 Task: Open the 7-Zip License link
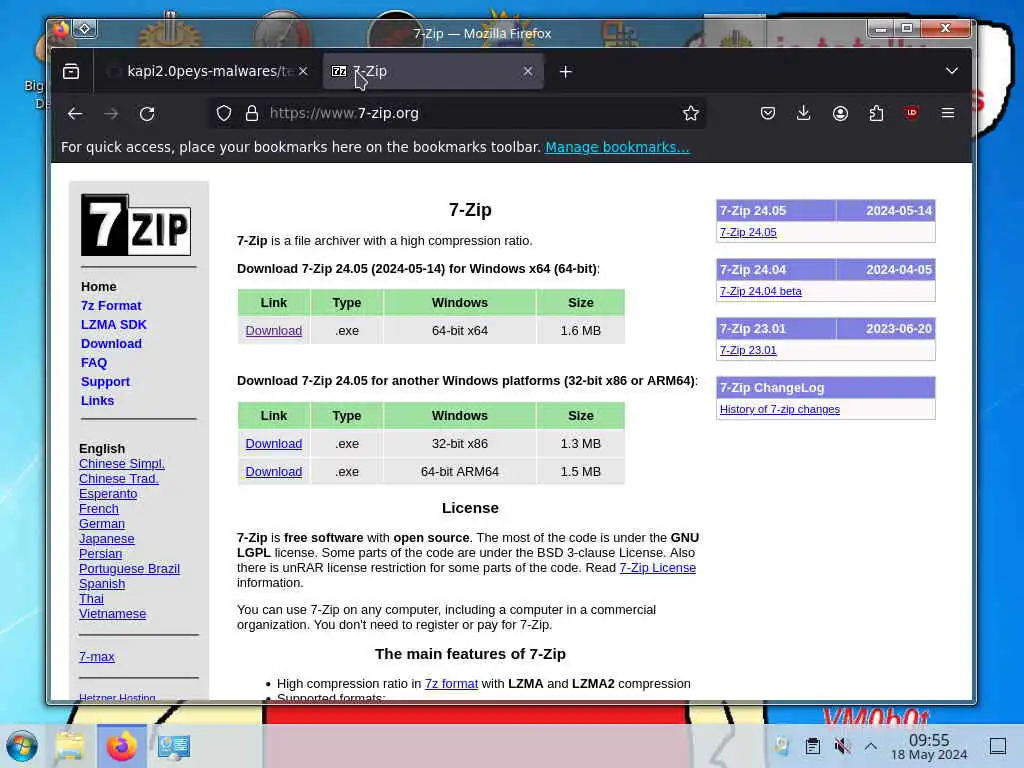[657, 568]
